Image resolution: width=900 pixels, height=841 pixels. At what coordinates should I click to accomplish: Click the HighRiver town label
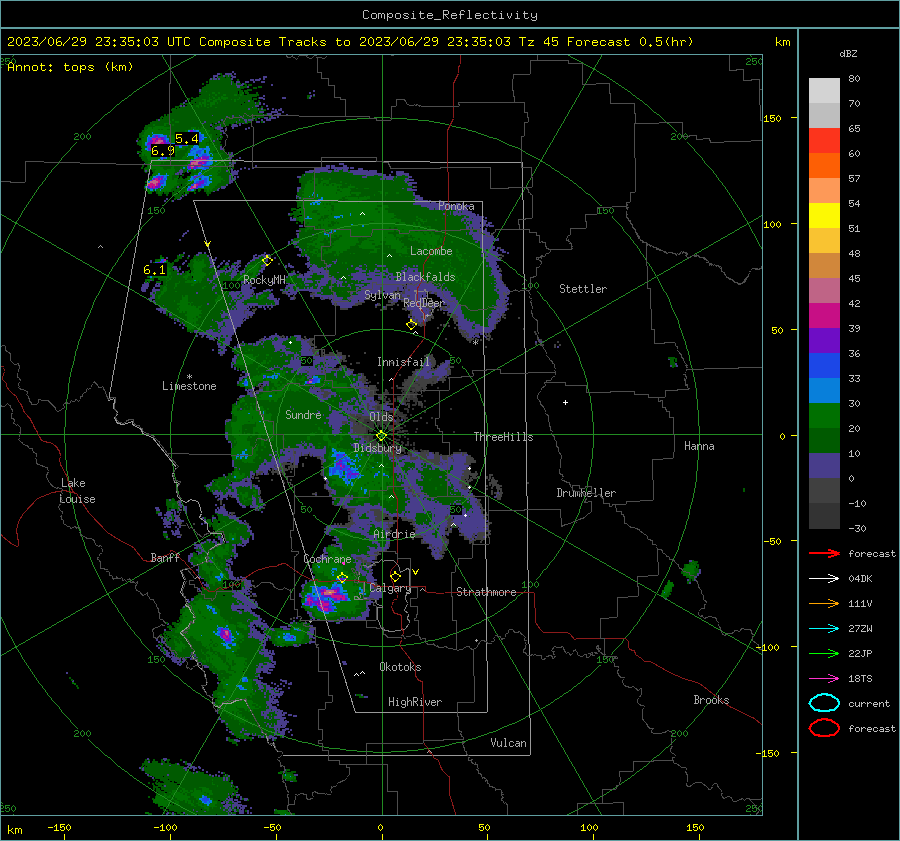coord(415,702)
